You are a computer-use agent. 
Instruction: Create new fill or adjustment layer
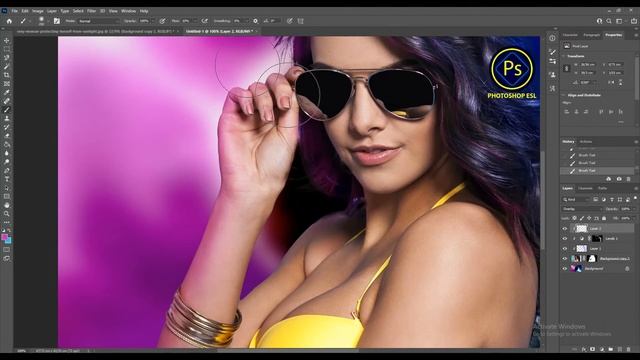[x=602, y=349]
